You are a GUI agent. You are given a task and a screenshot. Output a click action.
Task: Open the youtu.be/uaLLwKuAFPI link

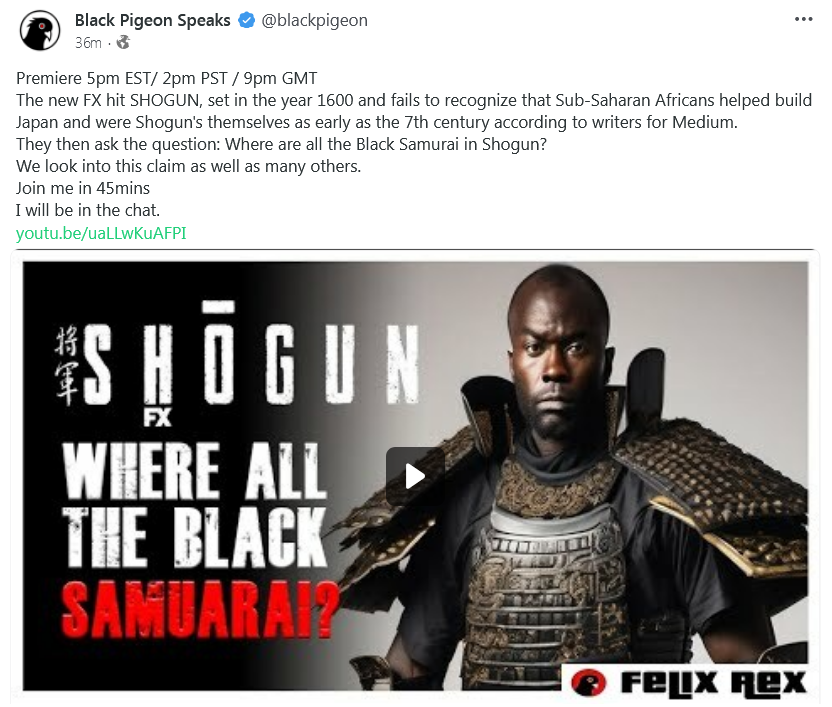pos(101,233)
